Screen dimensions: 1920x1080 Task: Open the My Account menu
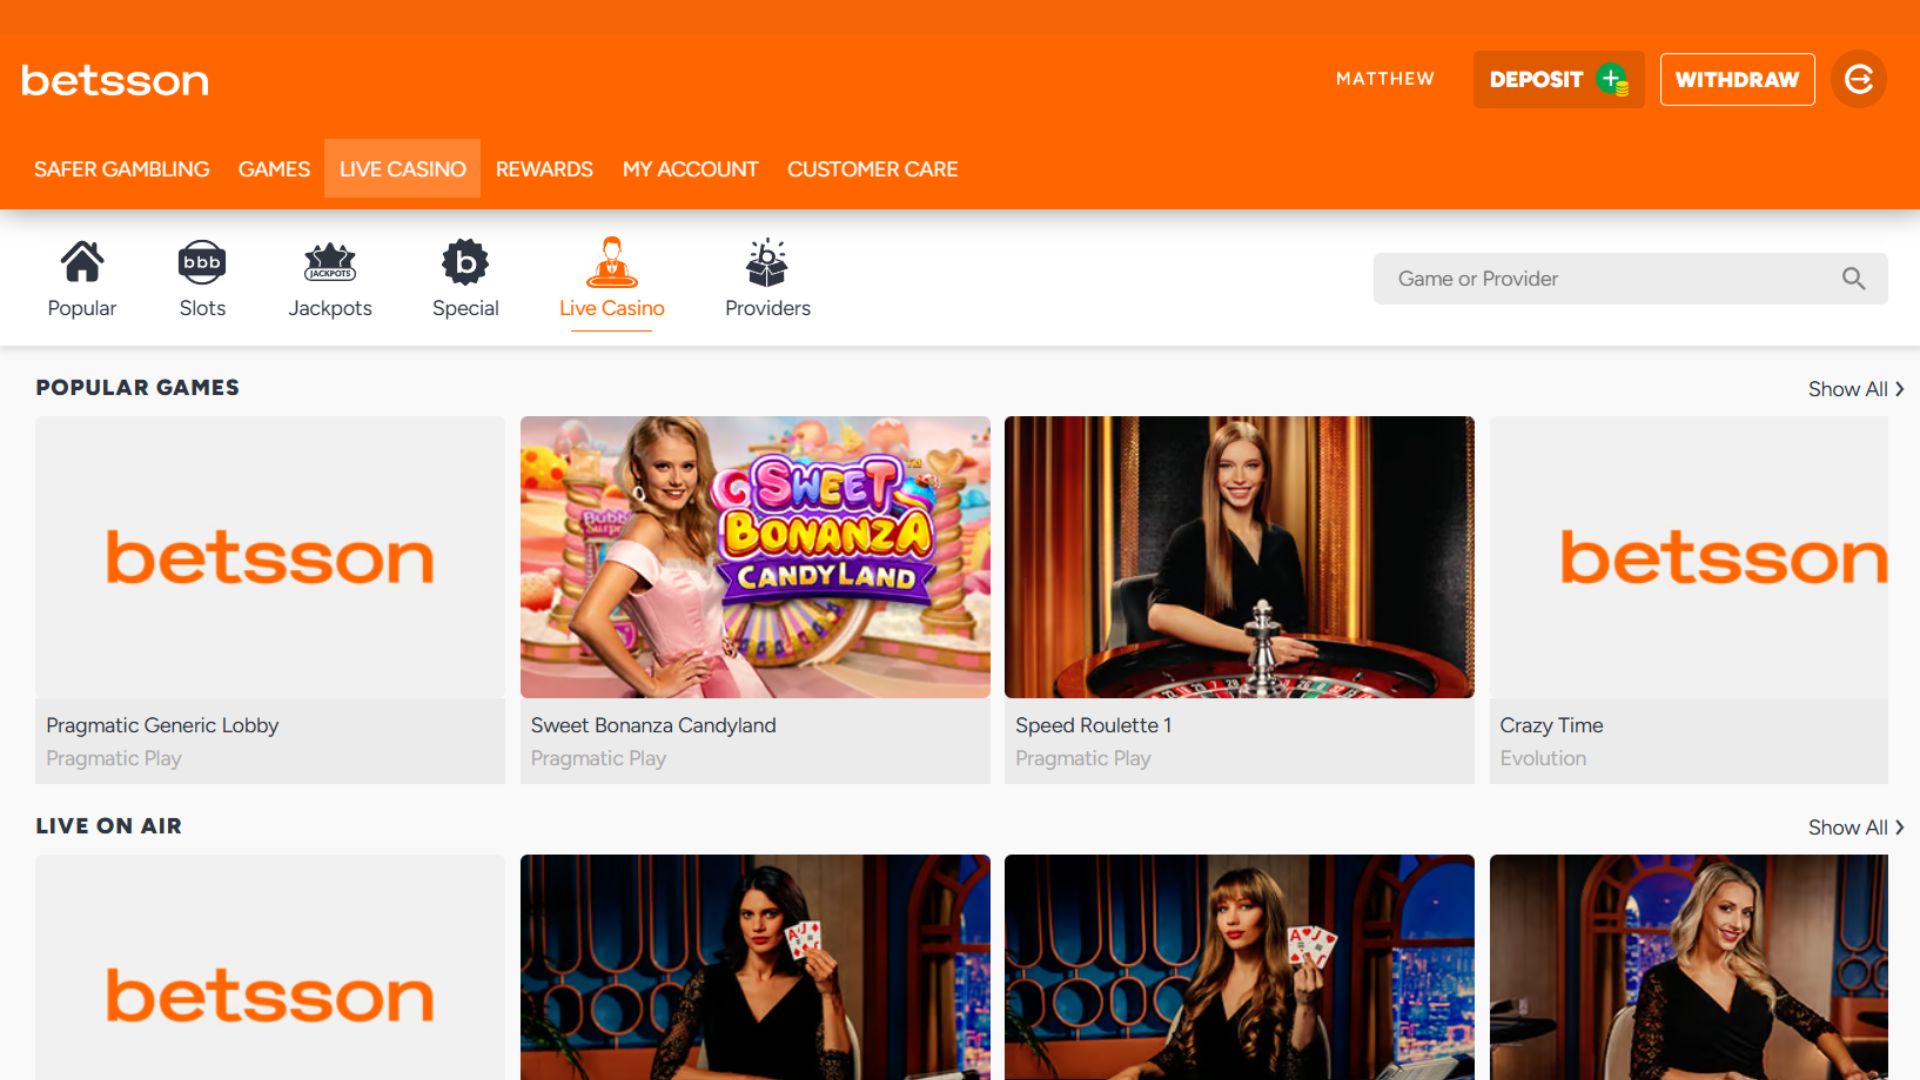tap(690, 169)
